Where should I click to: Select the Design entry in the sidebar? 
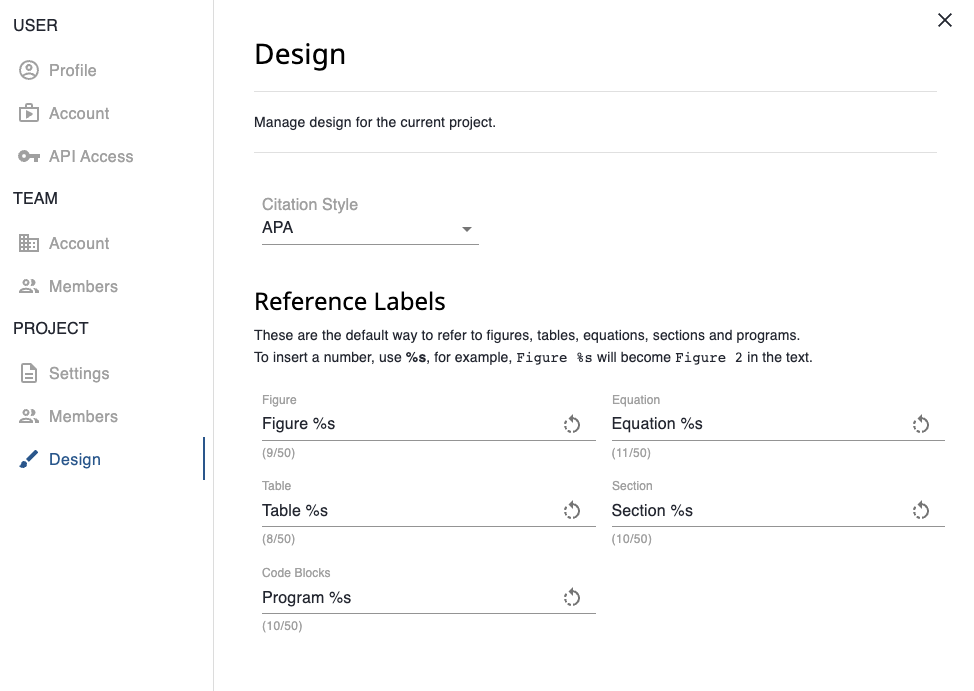pos(75,459)
